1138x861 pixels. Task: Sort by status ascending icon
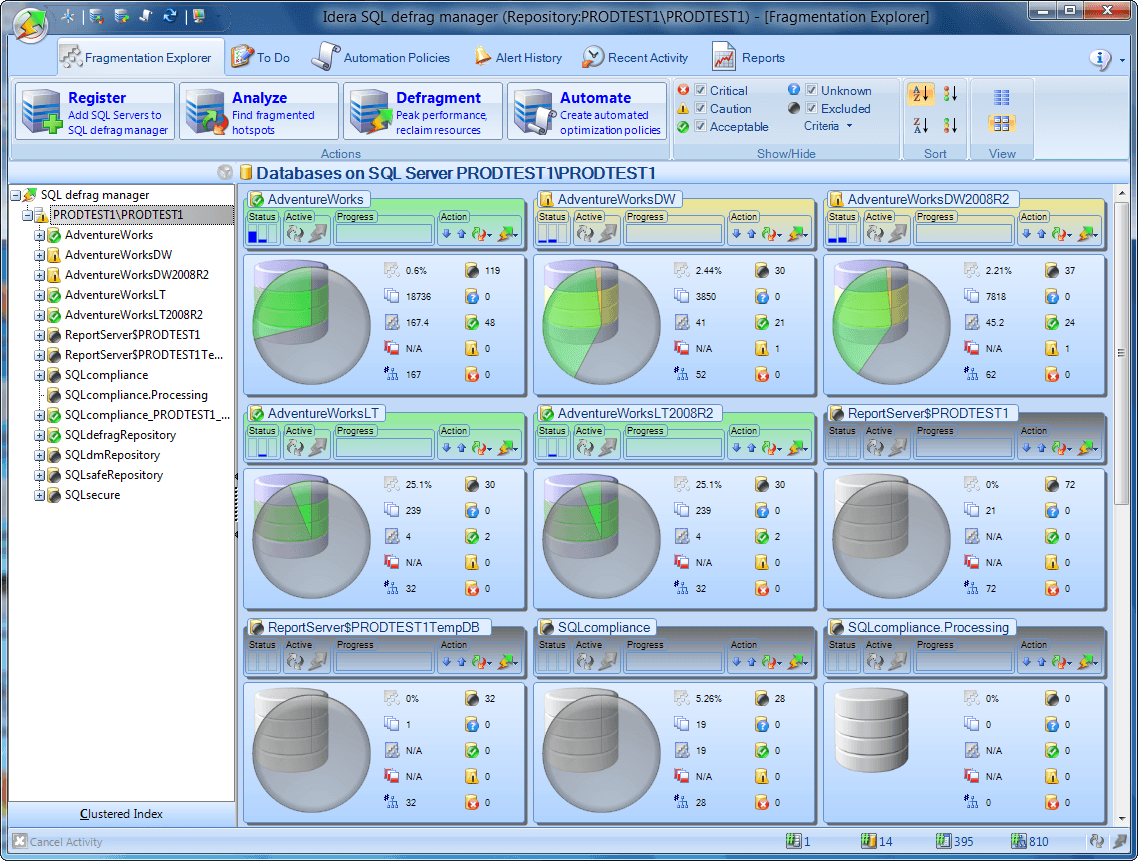click(x=950, y=93)
